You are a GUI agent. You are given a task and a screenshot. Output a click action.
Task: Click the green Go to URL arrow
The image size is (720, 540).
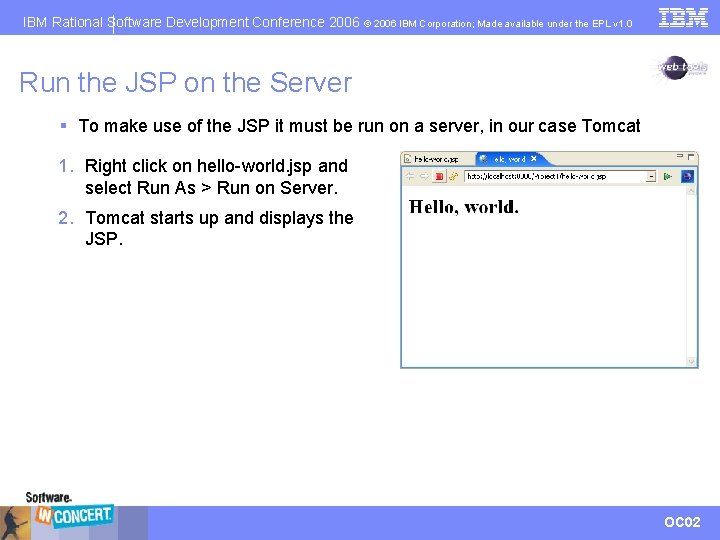668,176
